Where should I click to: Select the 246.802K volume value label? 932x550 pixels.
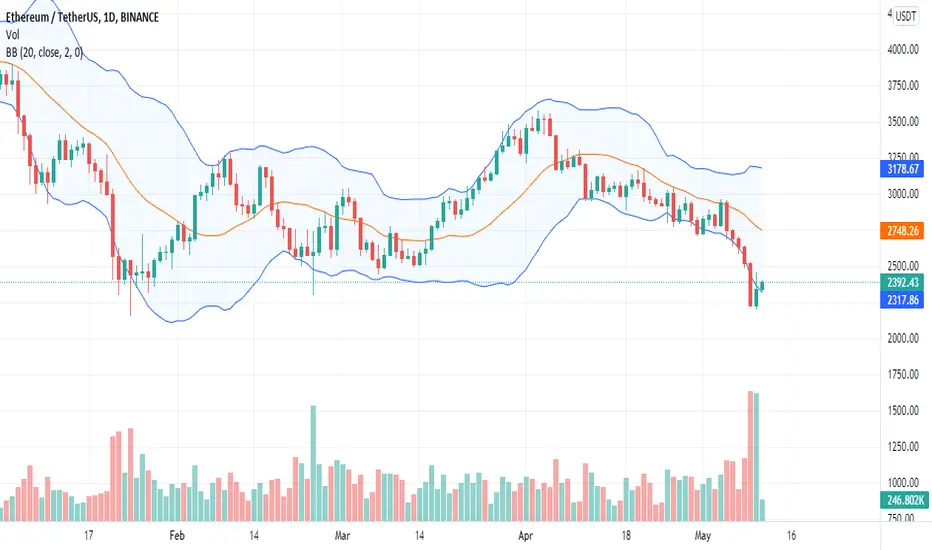click(x=905, y=501)
